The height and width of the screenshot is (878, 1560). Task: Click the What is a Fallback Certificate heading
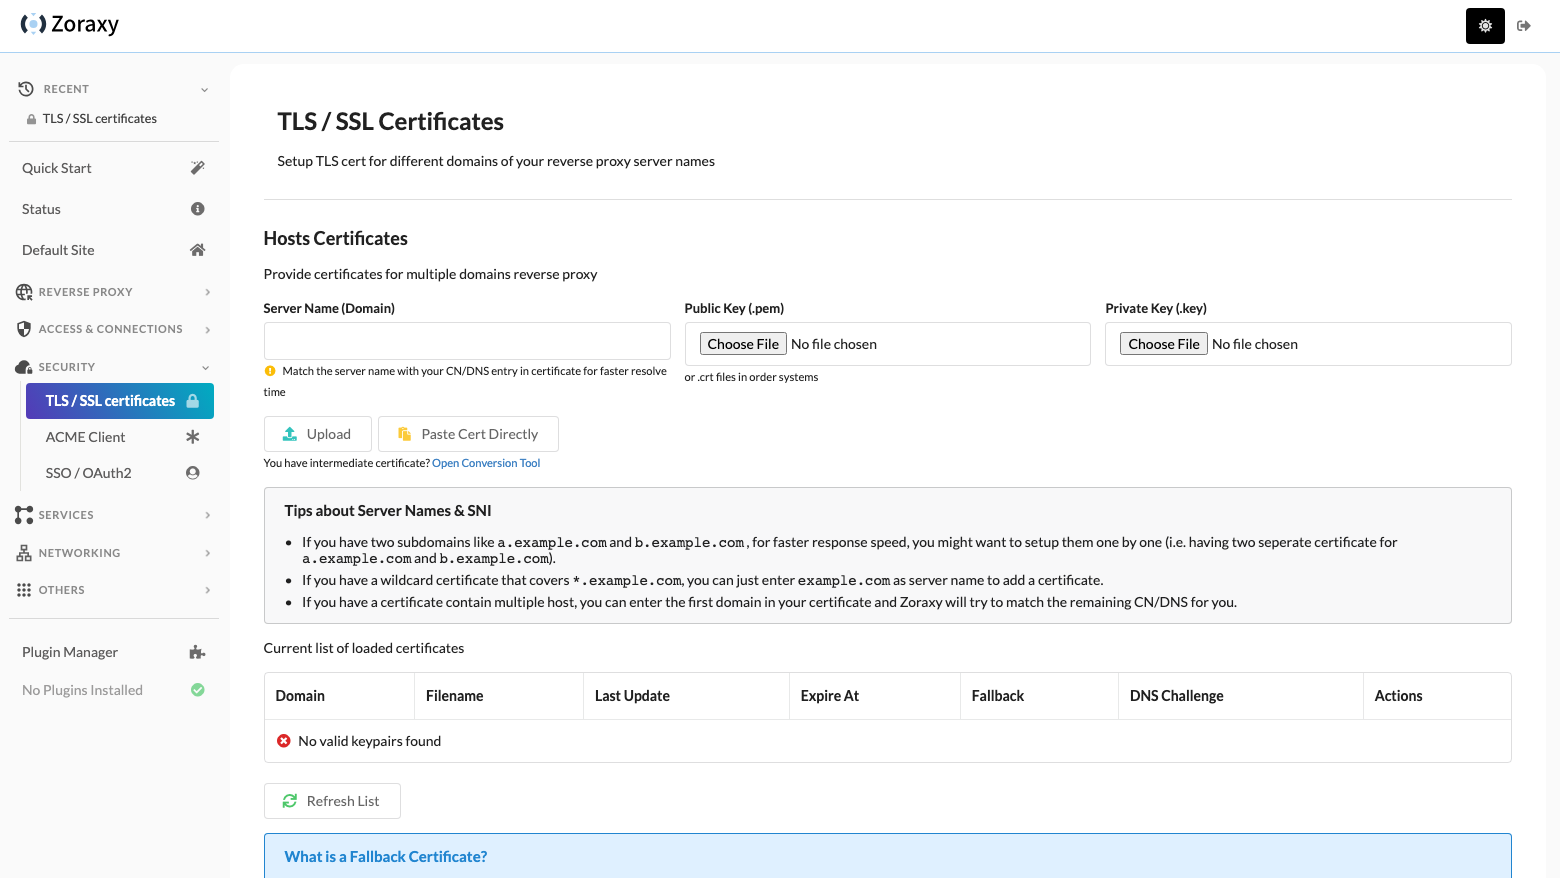[386, 857]
